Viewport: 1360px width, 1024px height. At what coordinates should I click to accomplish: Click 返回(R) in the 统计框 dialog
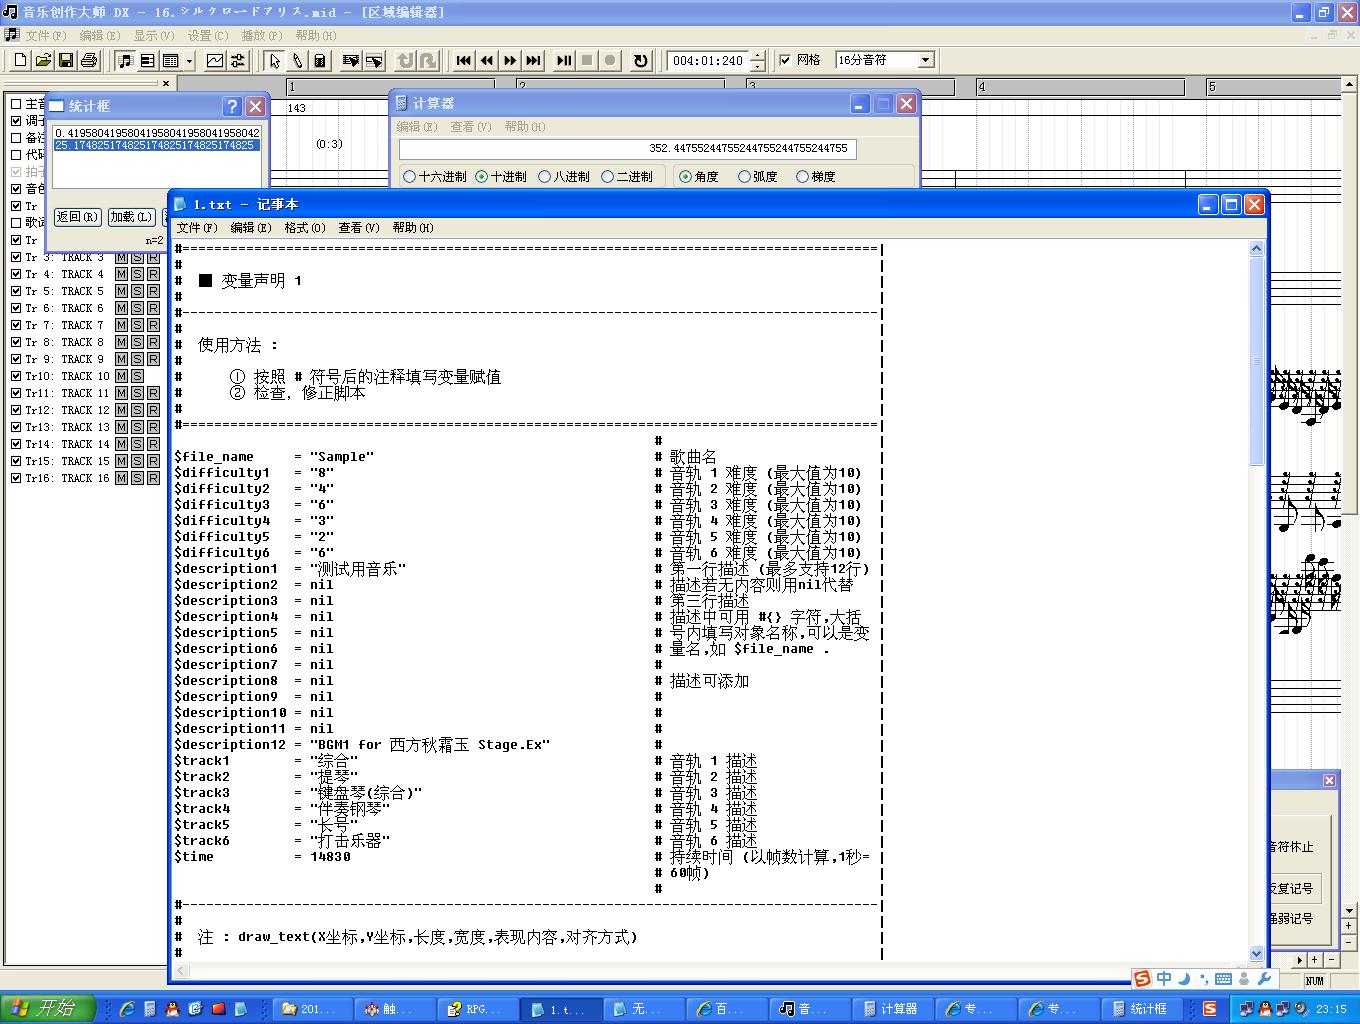pos(77,217)
